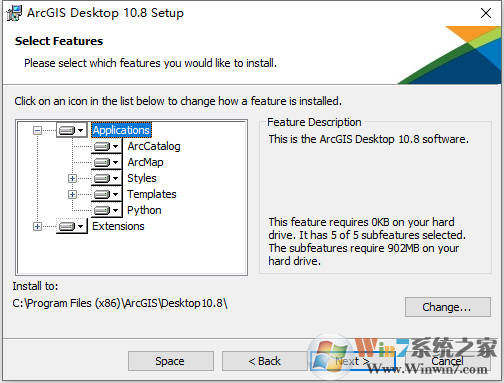Click 'This is the ArcGIS Desktop 10.8 software.' text
This screenshot has width=504, height=383.
(369, 139)
